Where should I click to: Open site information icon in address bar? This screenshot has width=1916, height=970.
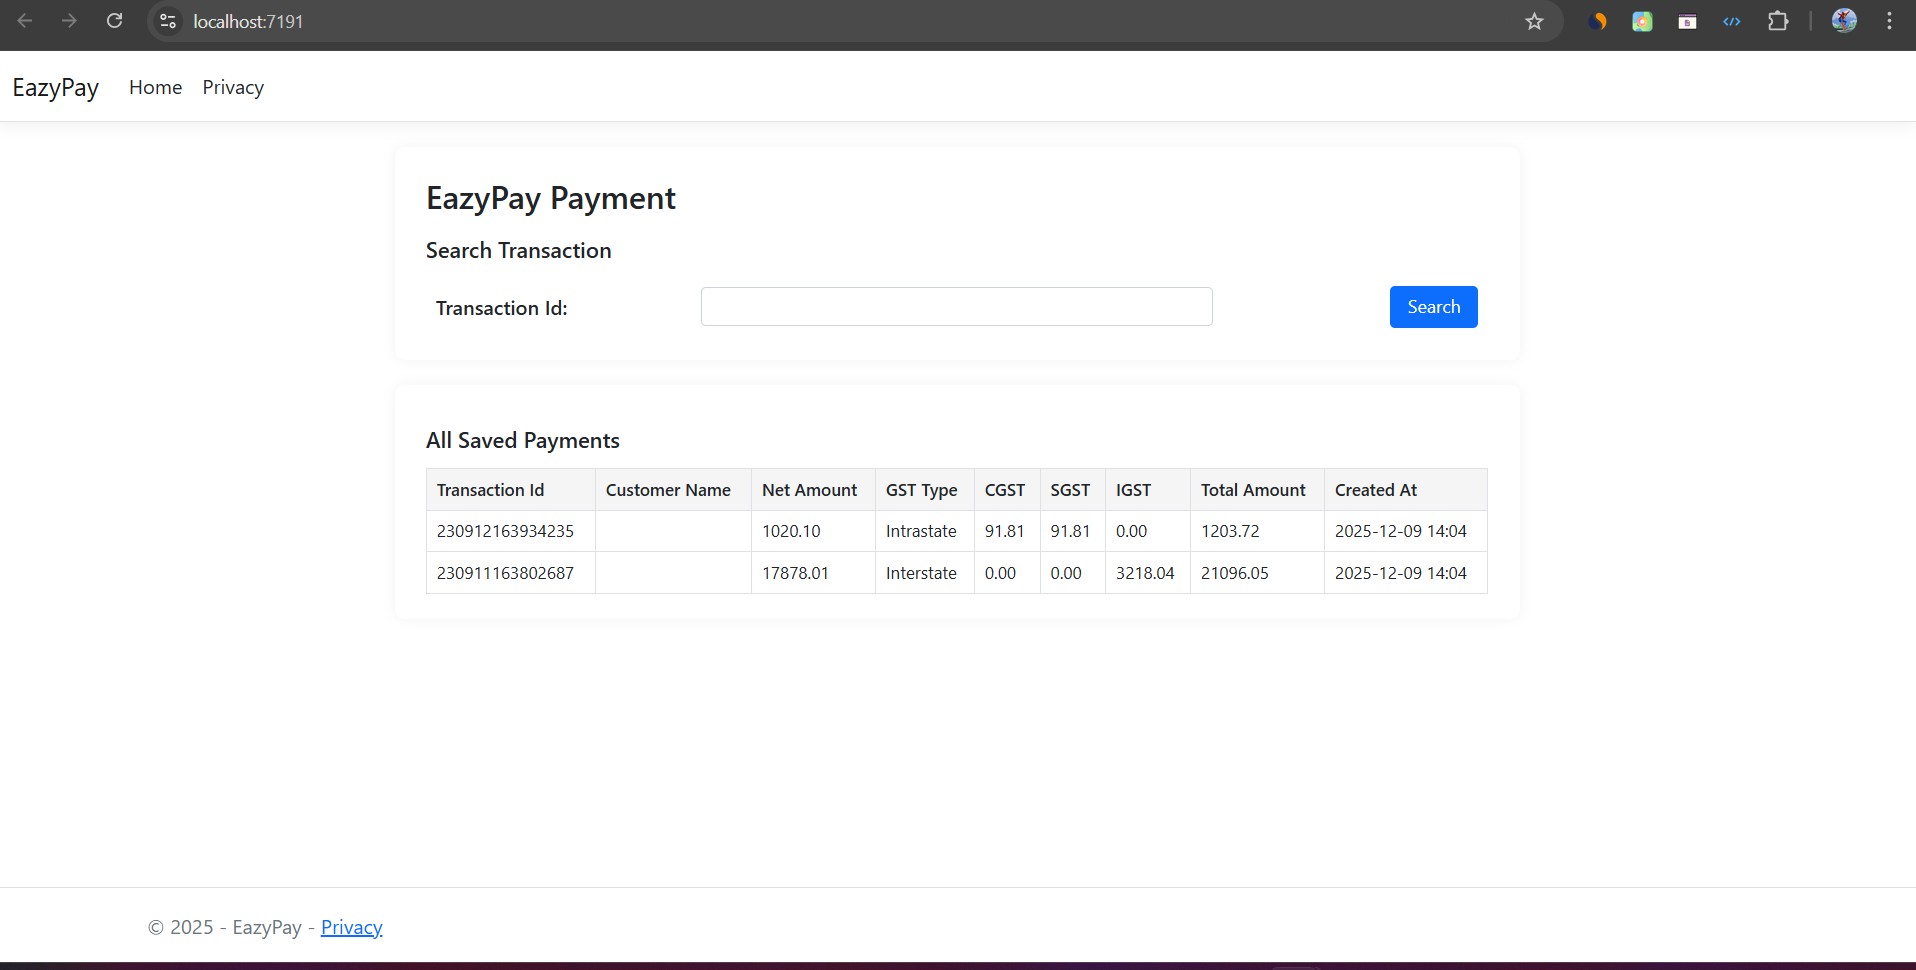tap(168, 21)
